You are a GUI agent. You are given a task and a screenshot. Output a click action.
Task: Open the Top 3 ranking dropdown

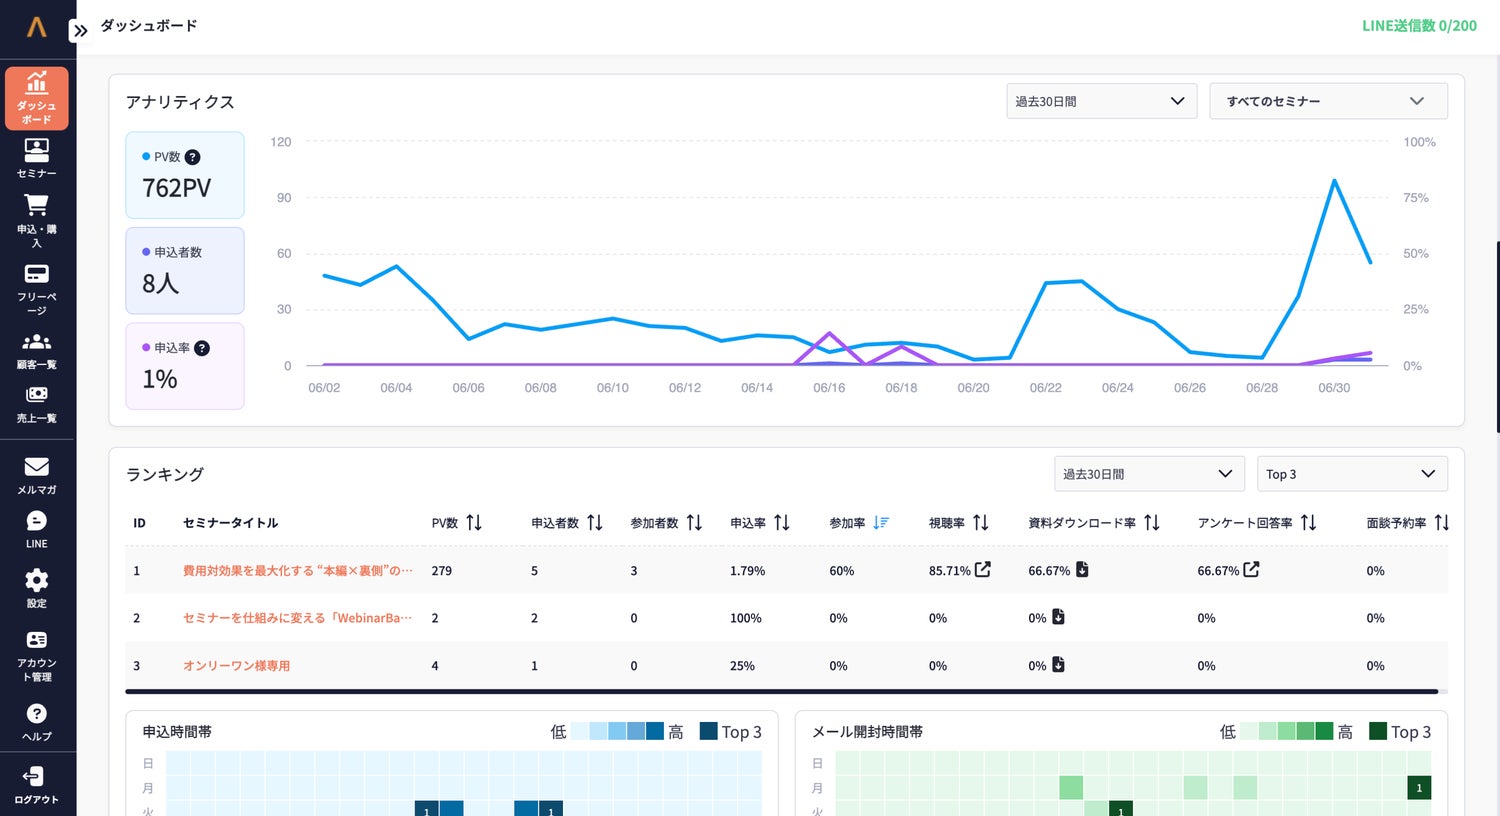point(1352,474)
